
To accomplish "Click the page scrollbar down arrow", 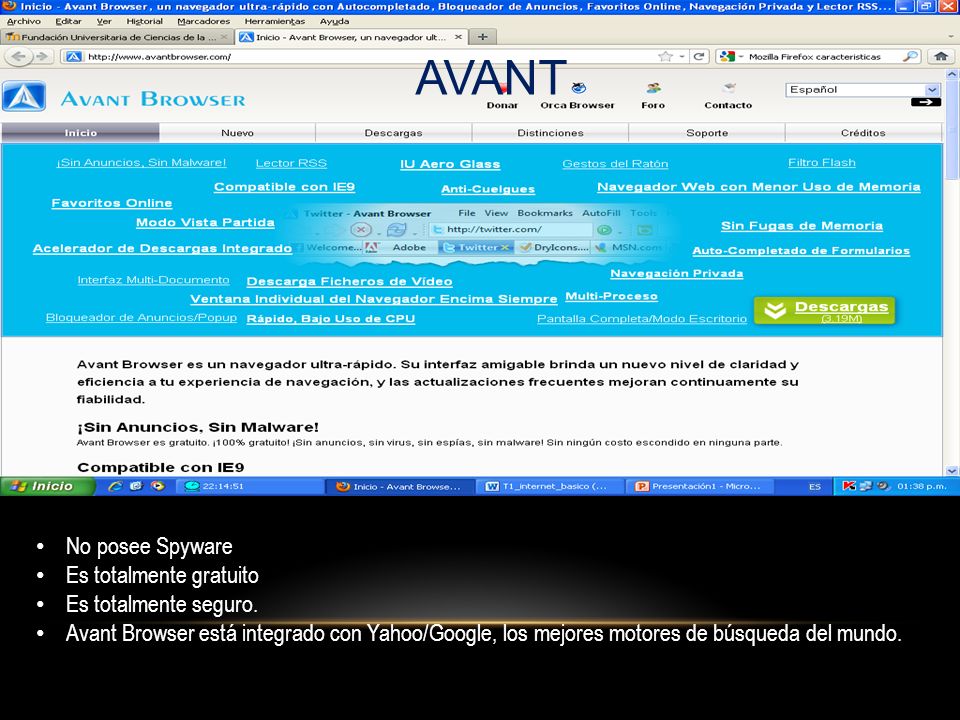I will pyautogui.click(x=951, y=471).
